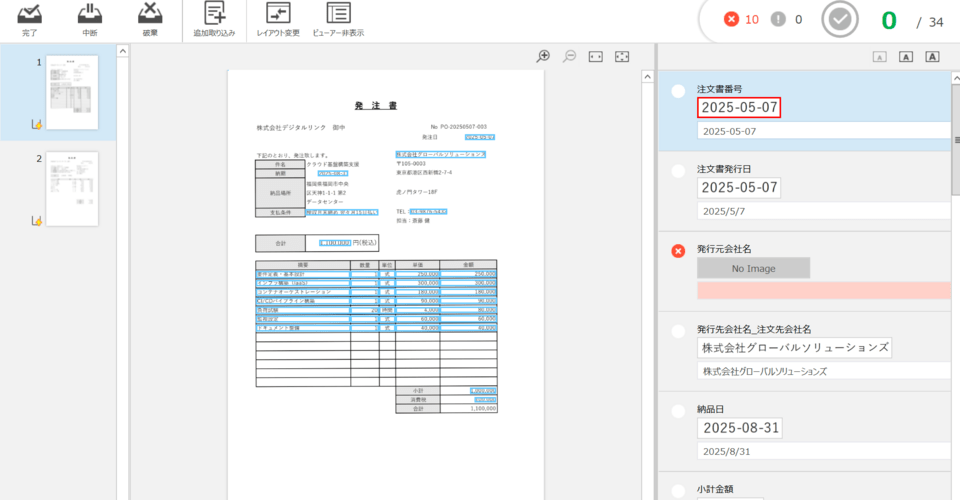Viewport: 960px width, 500px height.
Task: Click the No PO-20250507-003 text
Action: [x=459, y=127]
